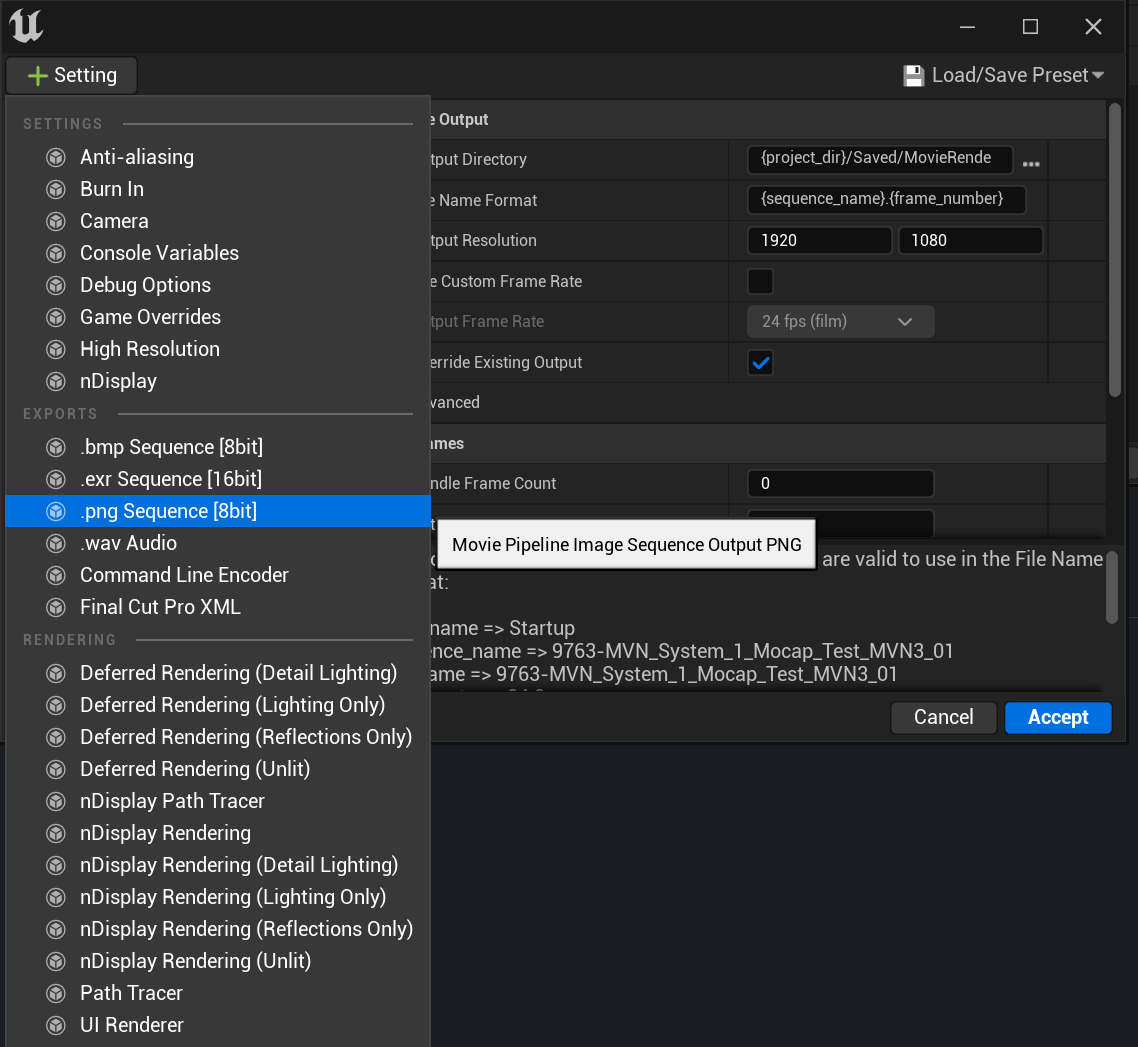Add Deferred Rendering (Detail Lighting) pass
Viewport: 1138px width, 1047px height.
pyautogui.click(x=218, y=673)
